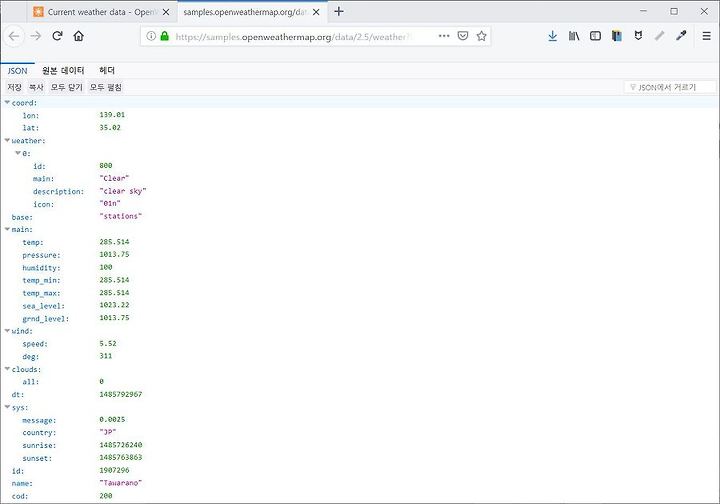Reload the current page
720x504 pixels.
tap(57, 36)
